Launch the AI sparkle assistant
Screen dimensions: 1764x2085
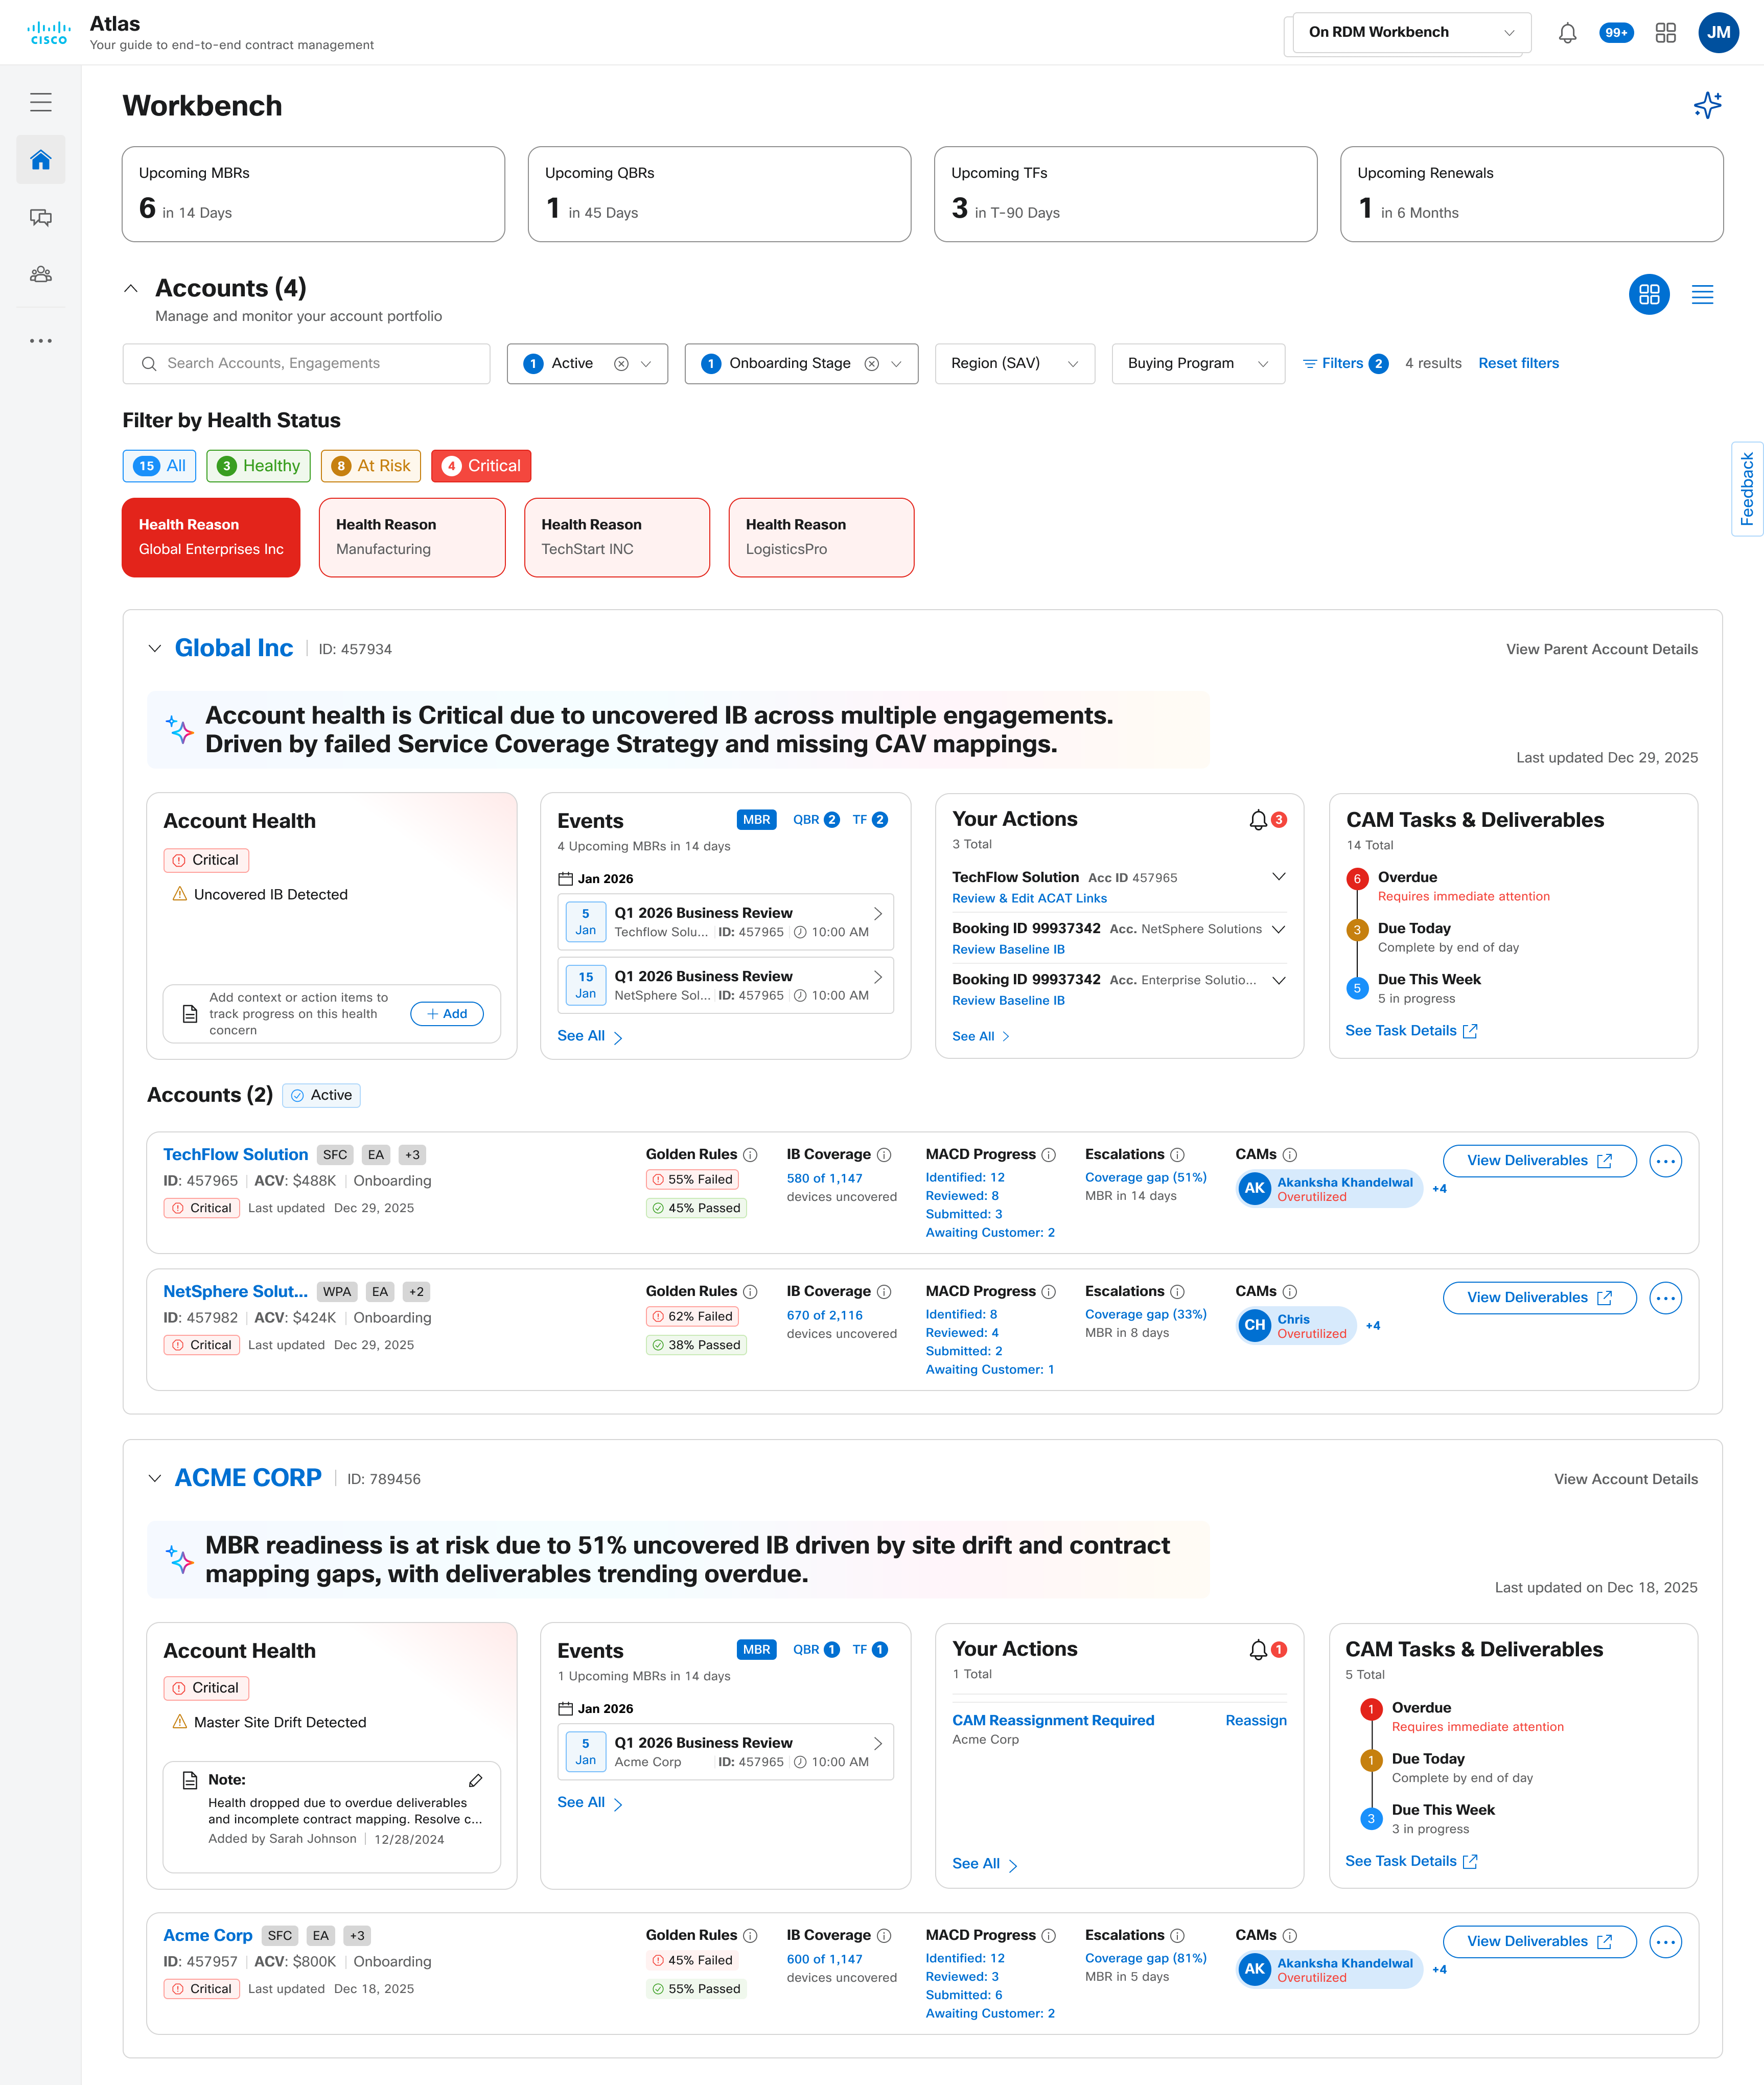coord(1708,105)
